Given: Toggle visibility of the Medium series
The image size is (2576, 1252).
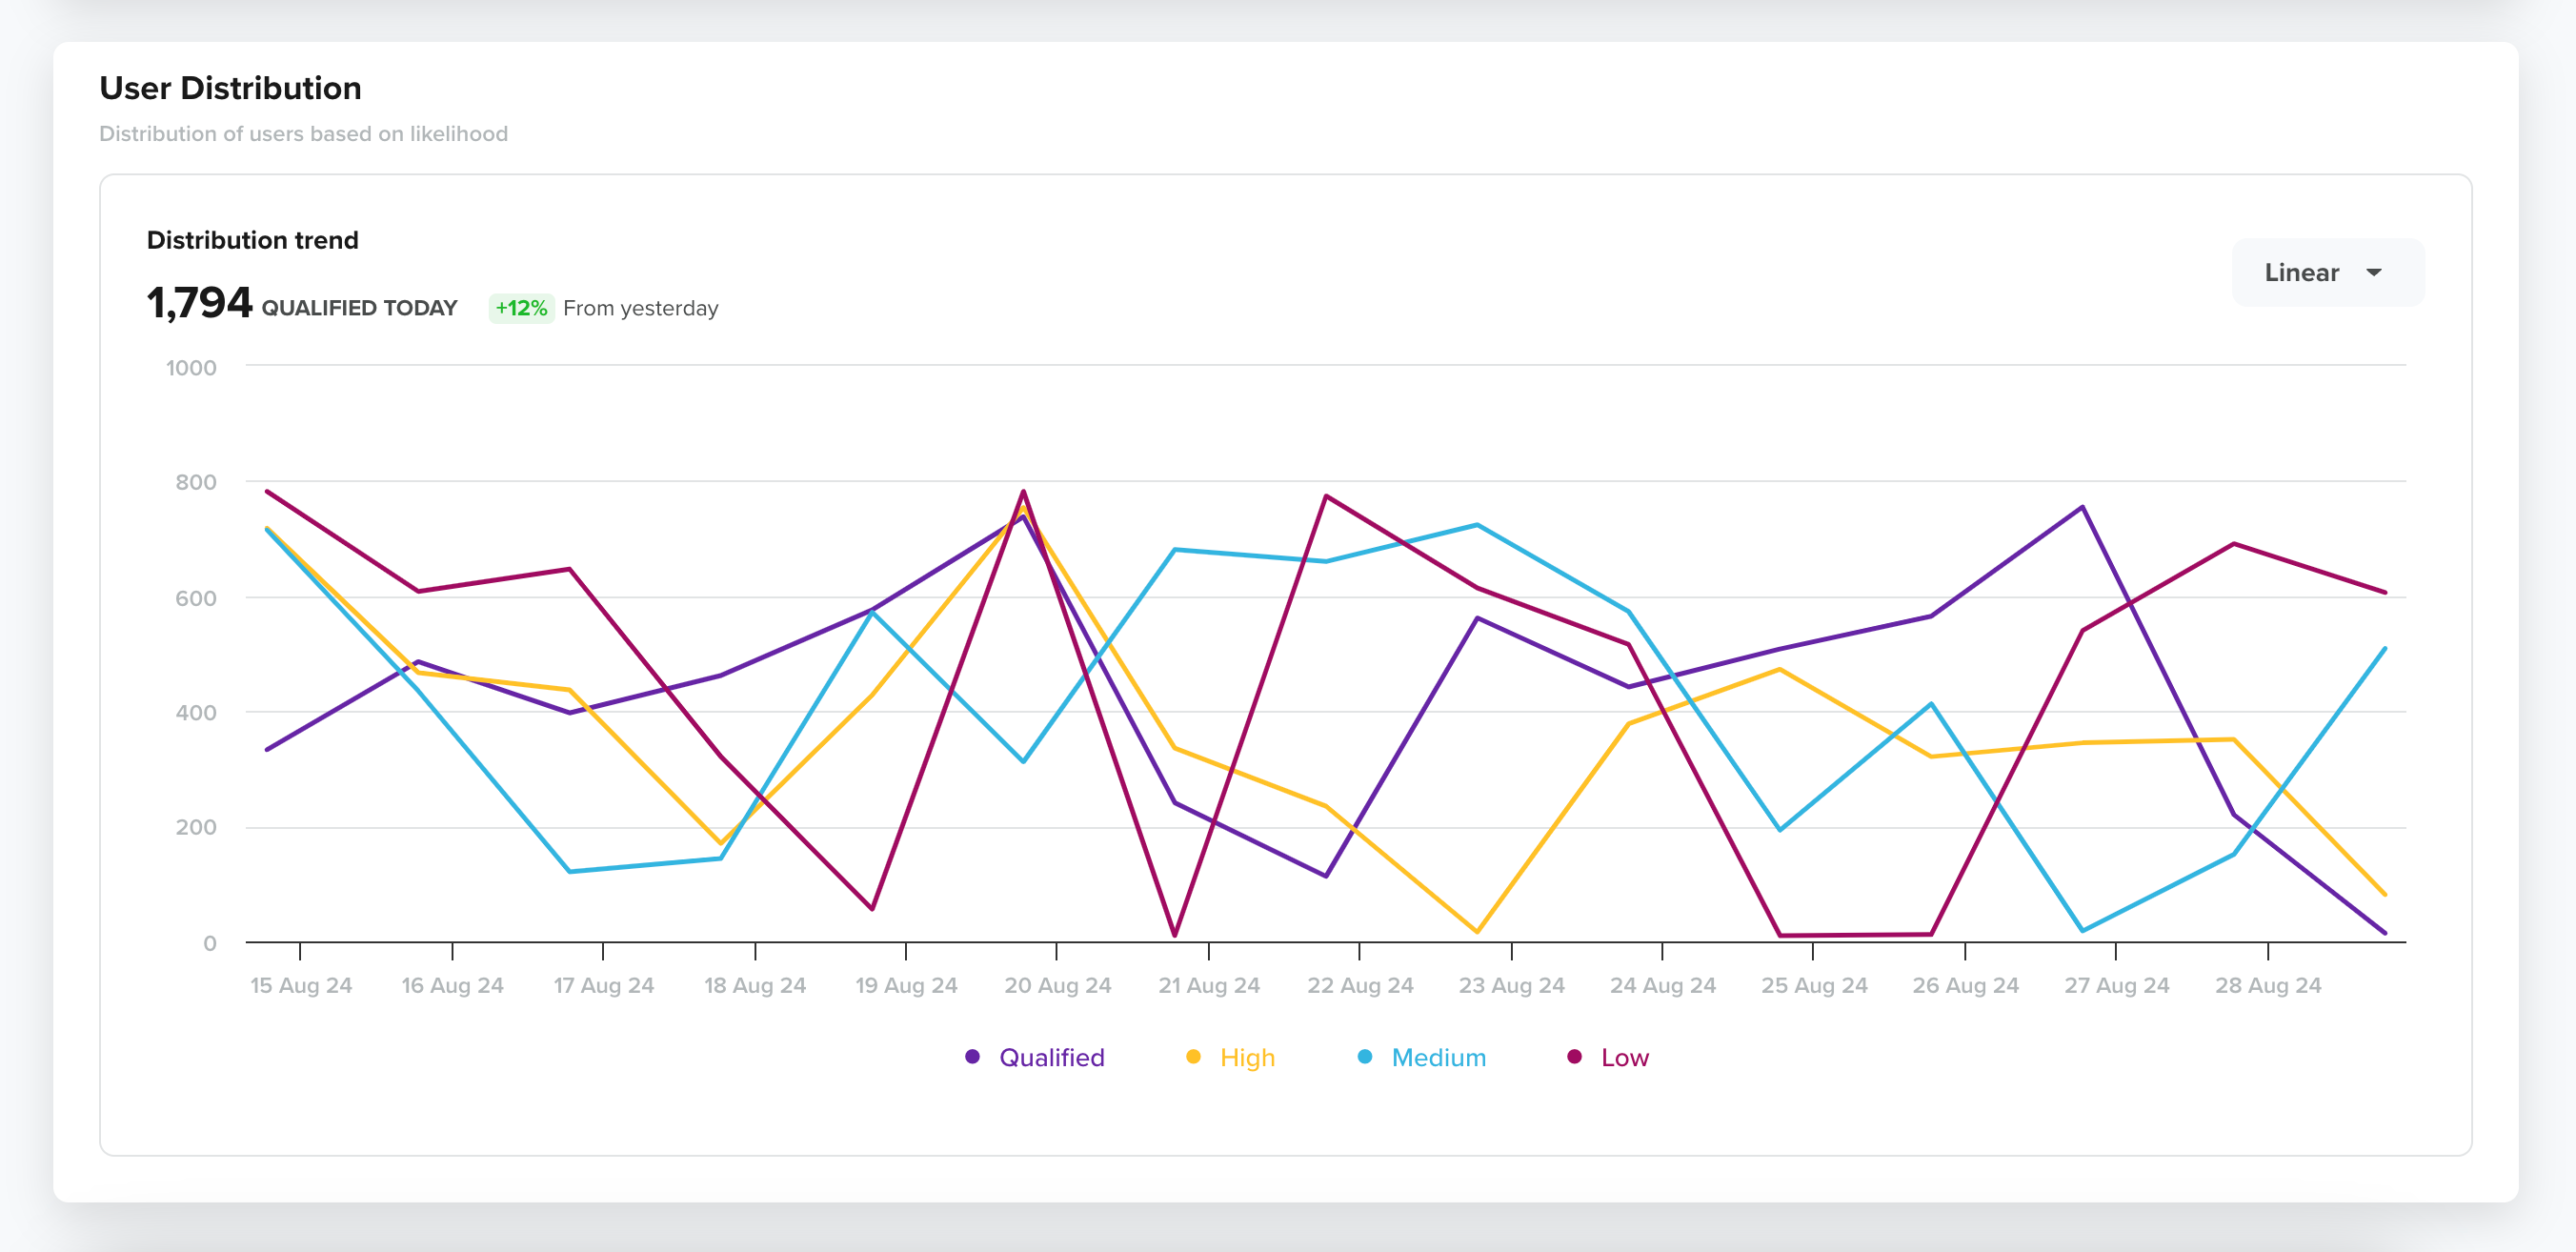Looking at the screenshot, I should pos(1438,1057).
